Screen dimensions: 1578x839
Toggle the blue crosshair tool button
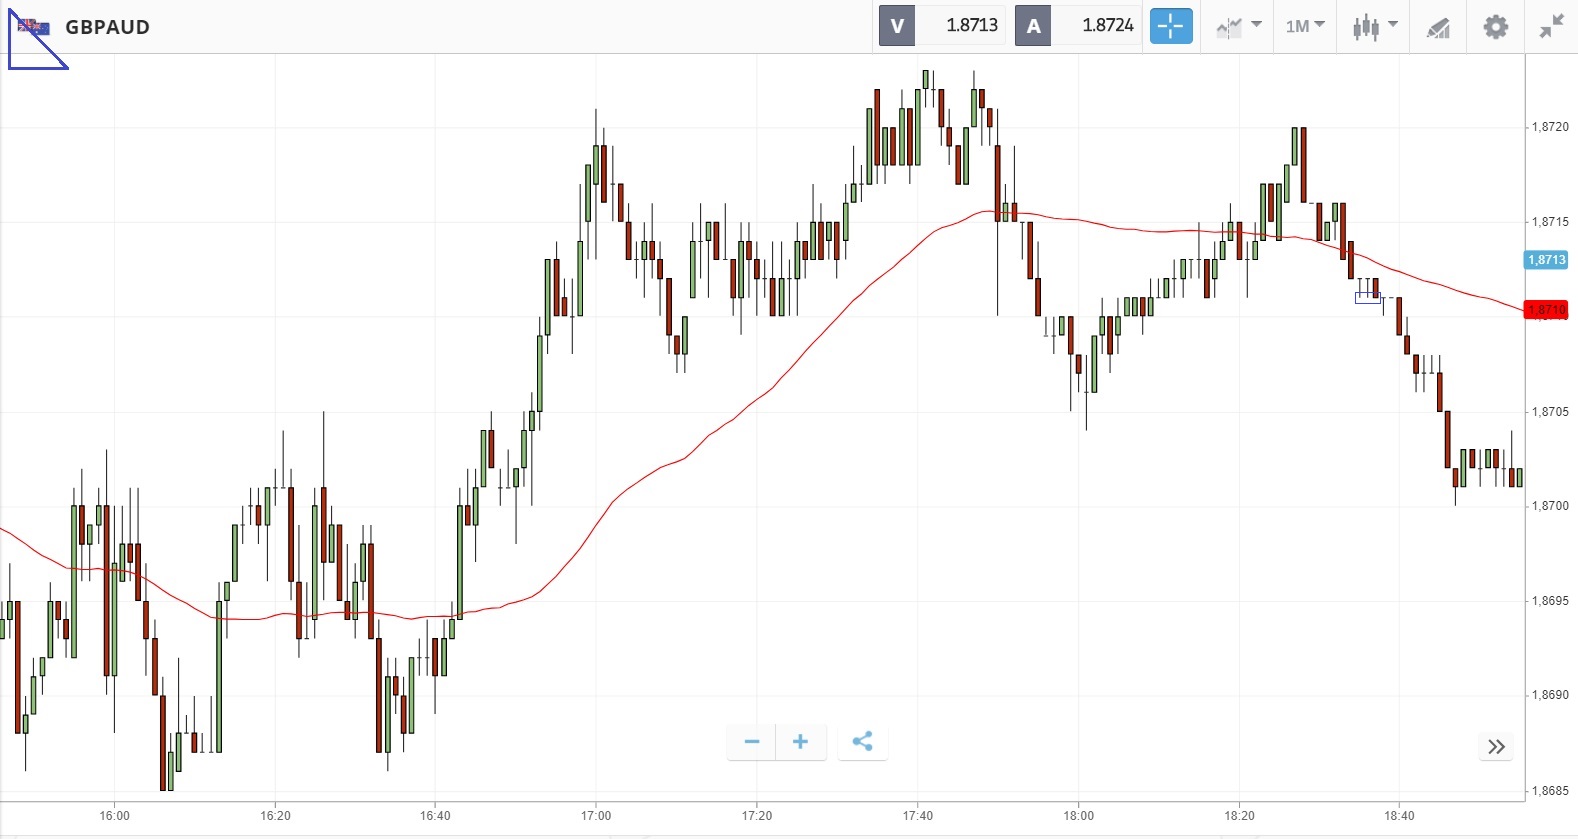point(1171,26)
